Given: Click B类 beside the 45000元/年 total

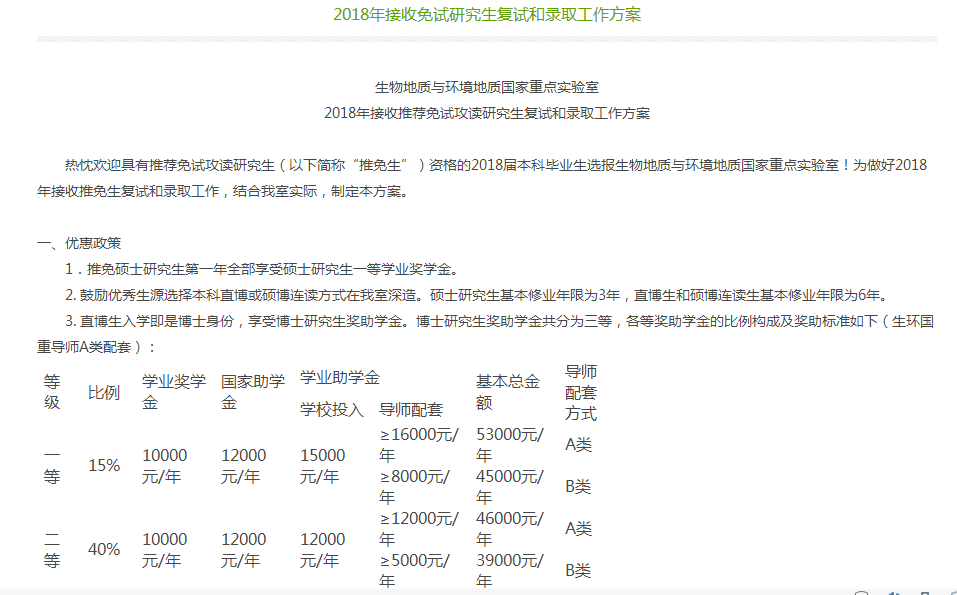Looking at the screenshot, I should [578, 487].
